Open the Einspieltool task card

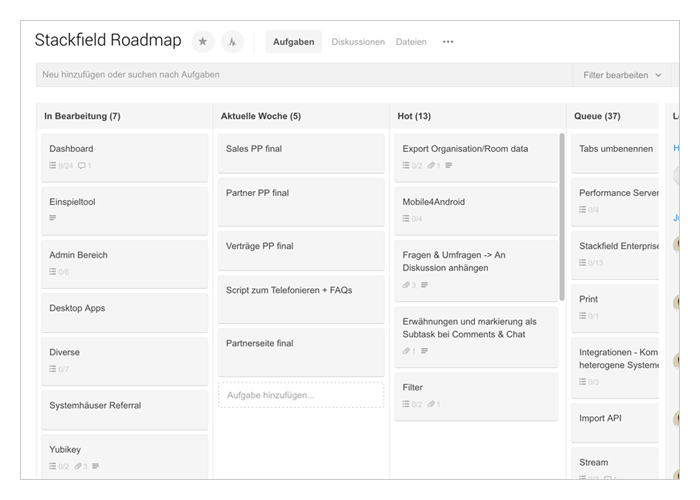click(x=125, y=211)
